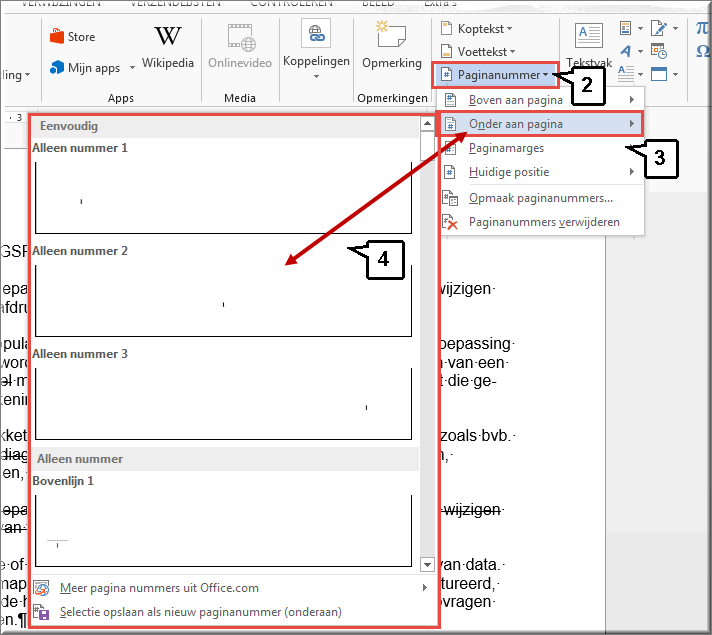Viewport: 712px width, 635px height.
Task: Add a new Opmerking comment
Action: coord(392,45)
